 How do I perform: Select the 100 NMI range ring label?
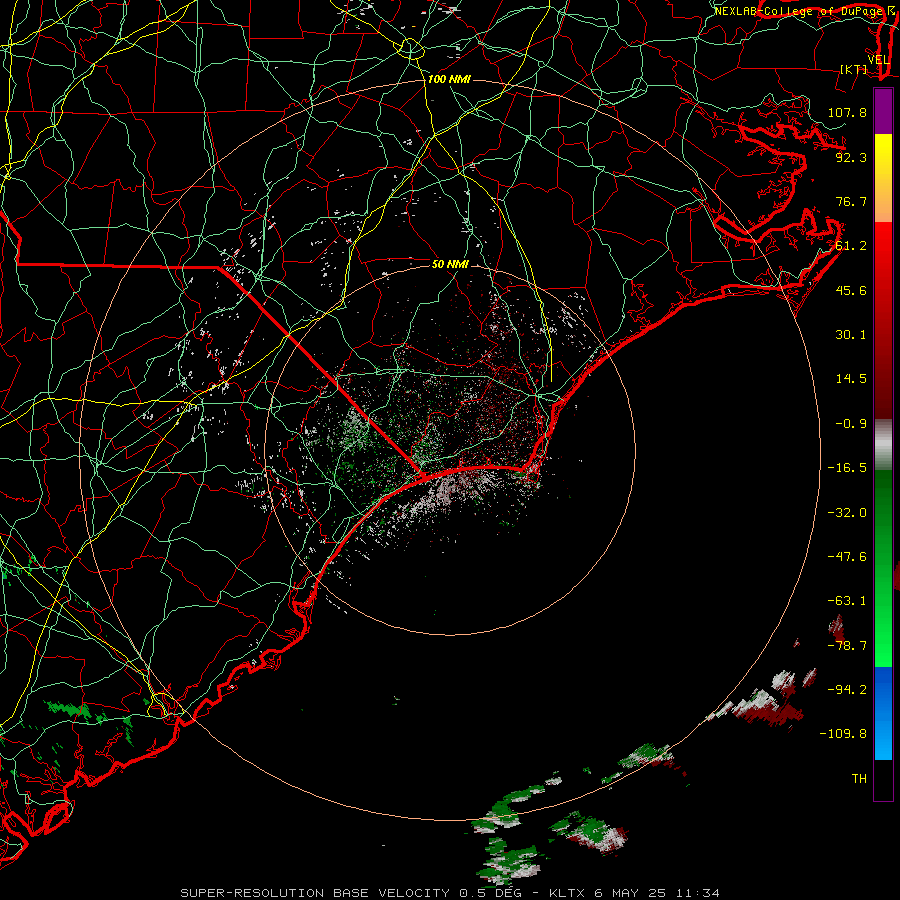tap(449, 79)
